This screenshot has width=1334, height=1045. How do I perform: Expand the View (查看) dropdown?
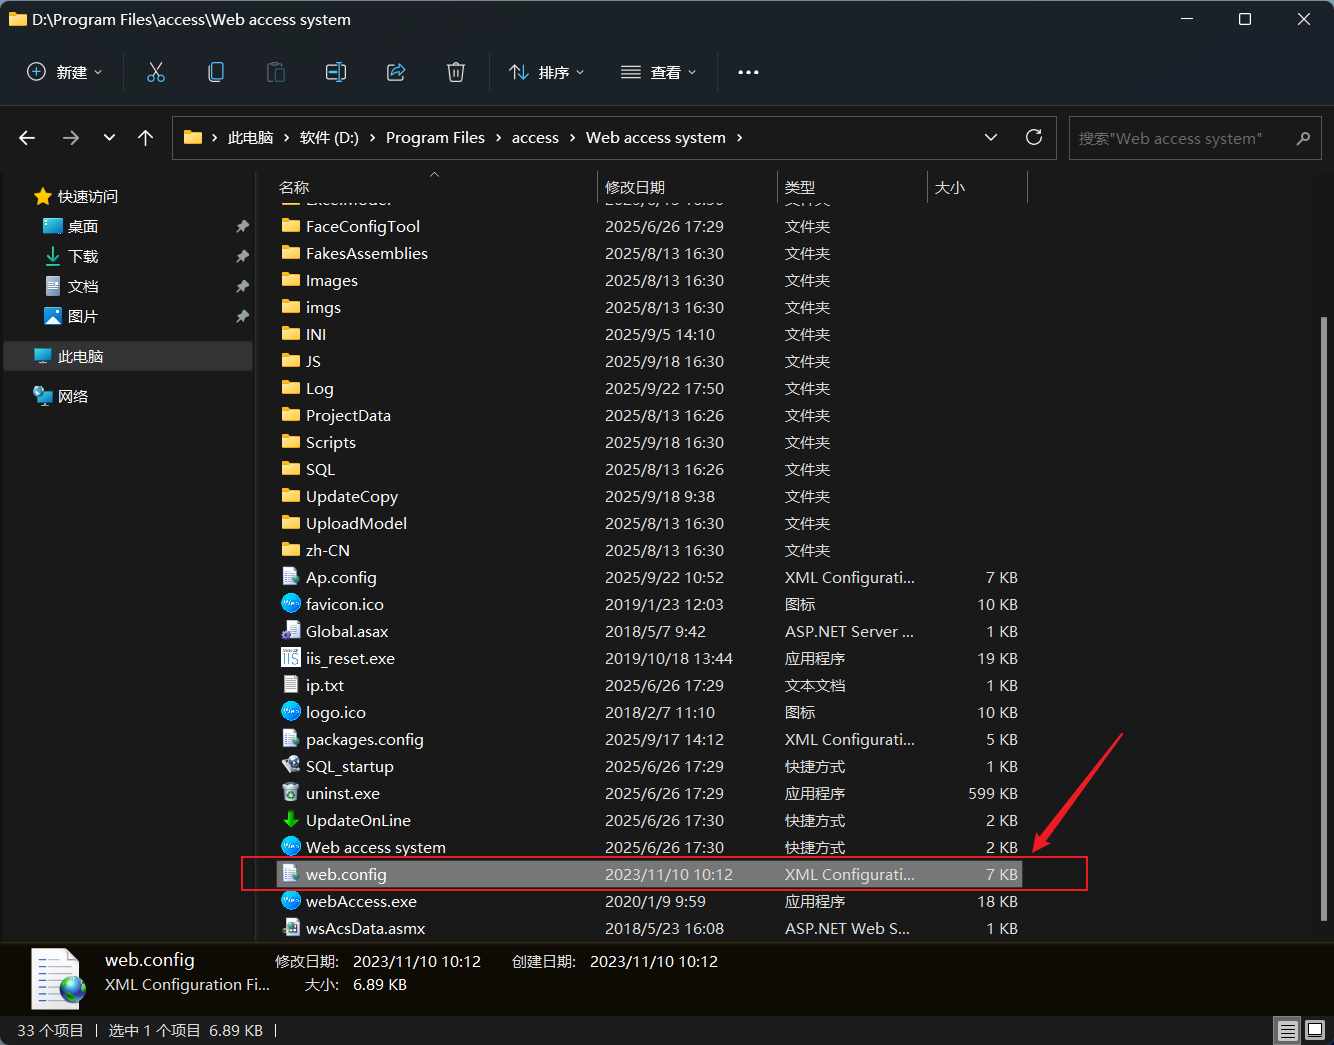point(659,72)
